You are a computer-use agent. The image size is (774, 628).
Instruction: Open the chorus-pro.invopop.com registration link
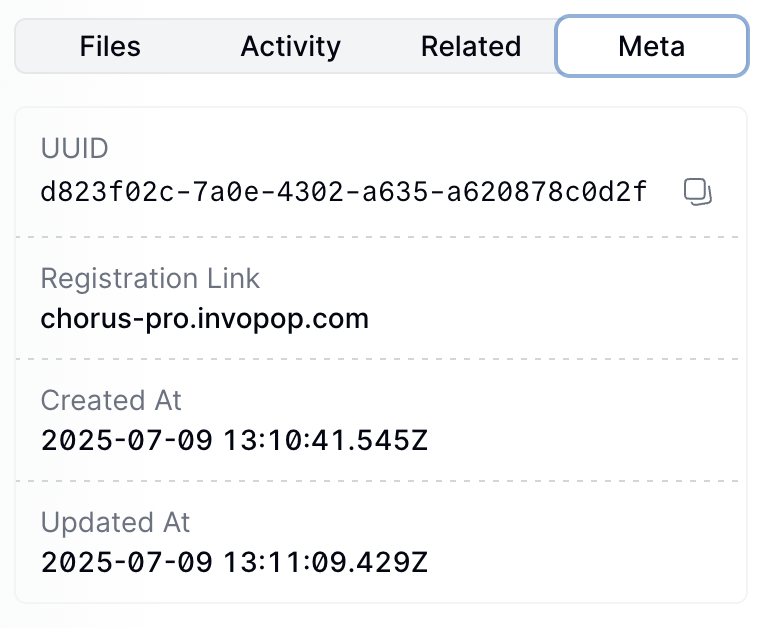(204, 319)
